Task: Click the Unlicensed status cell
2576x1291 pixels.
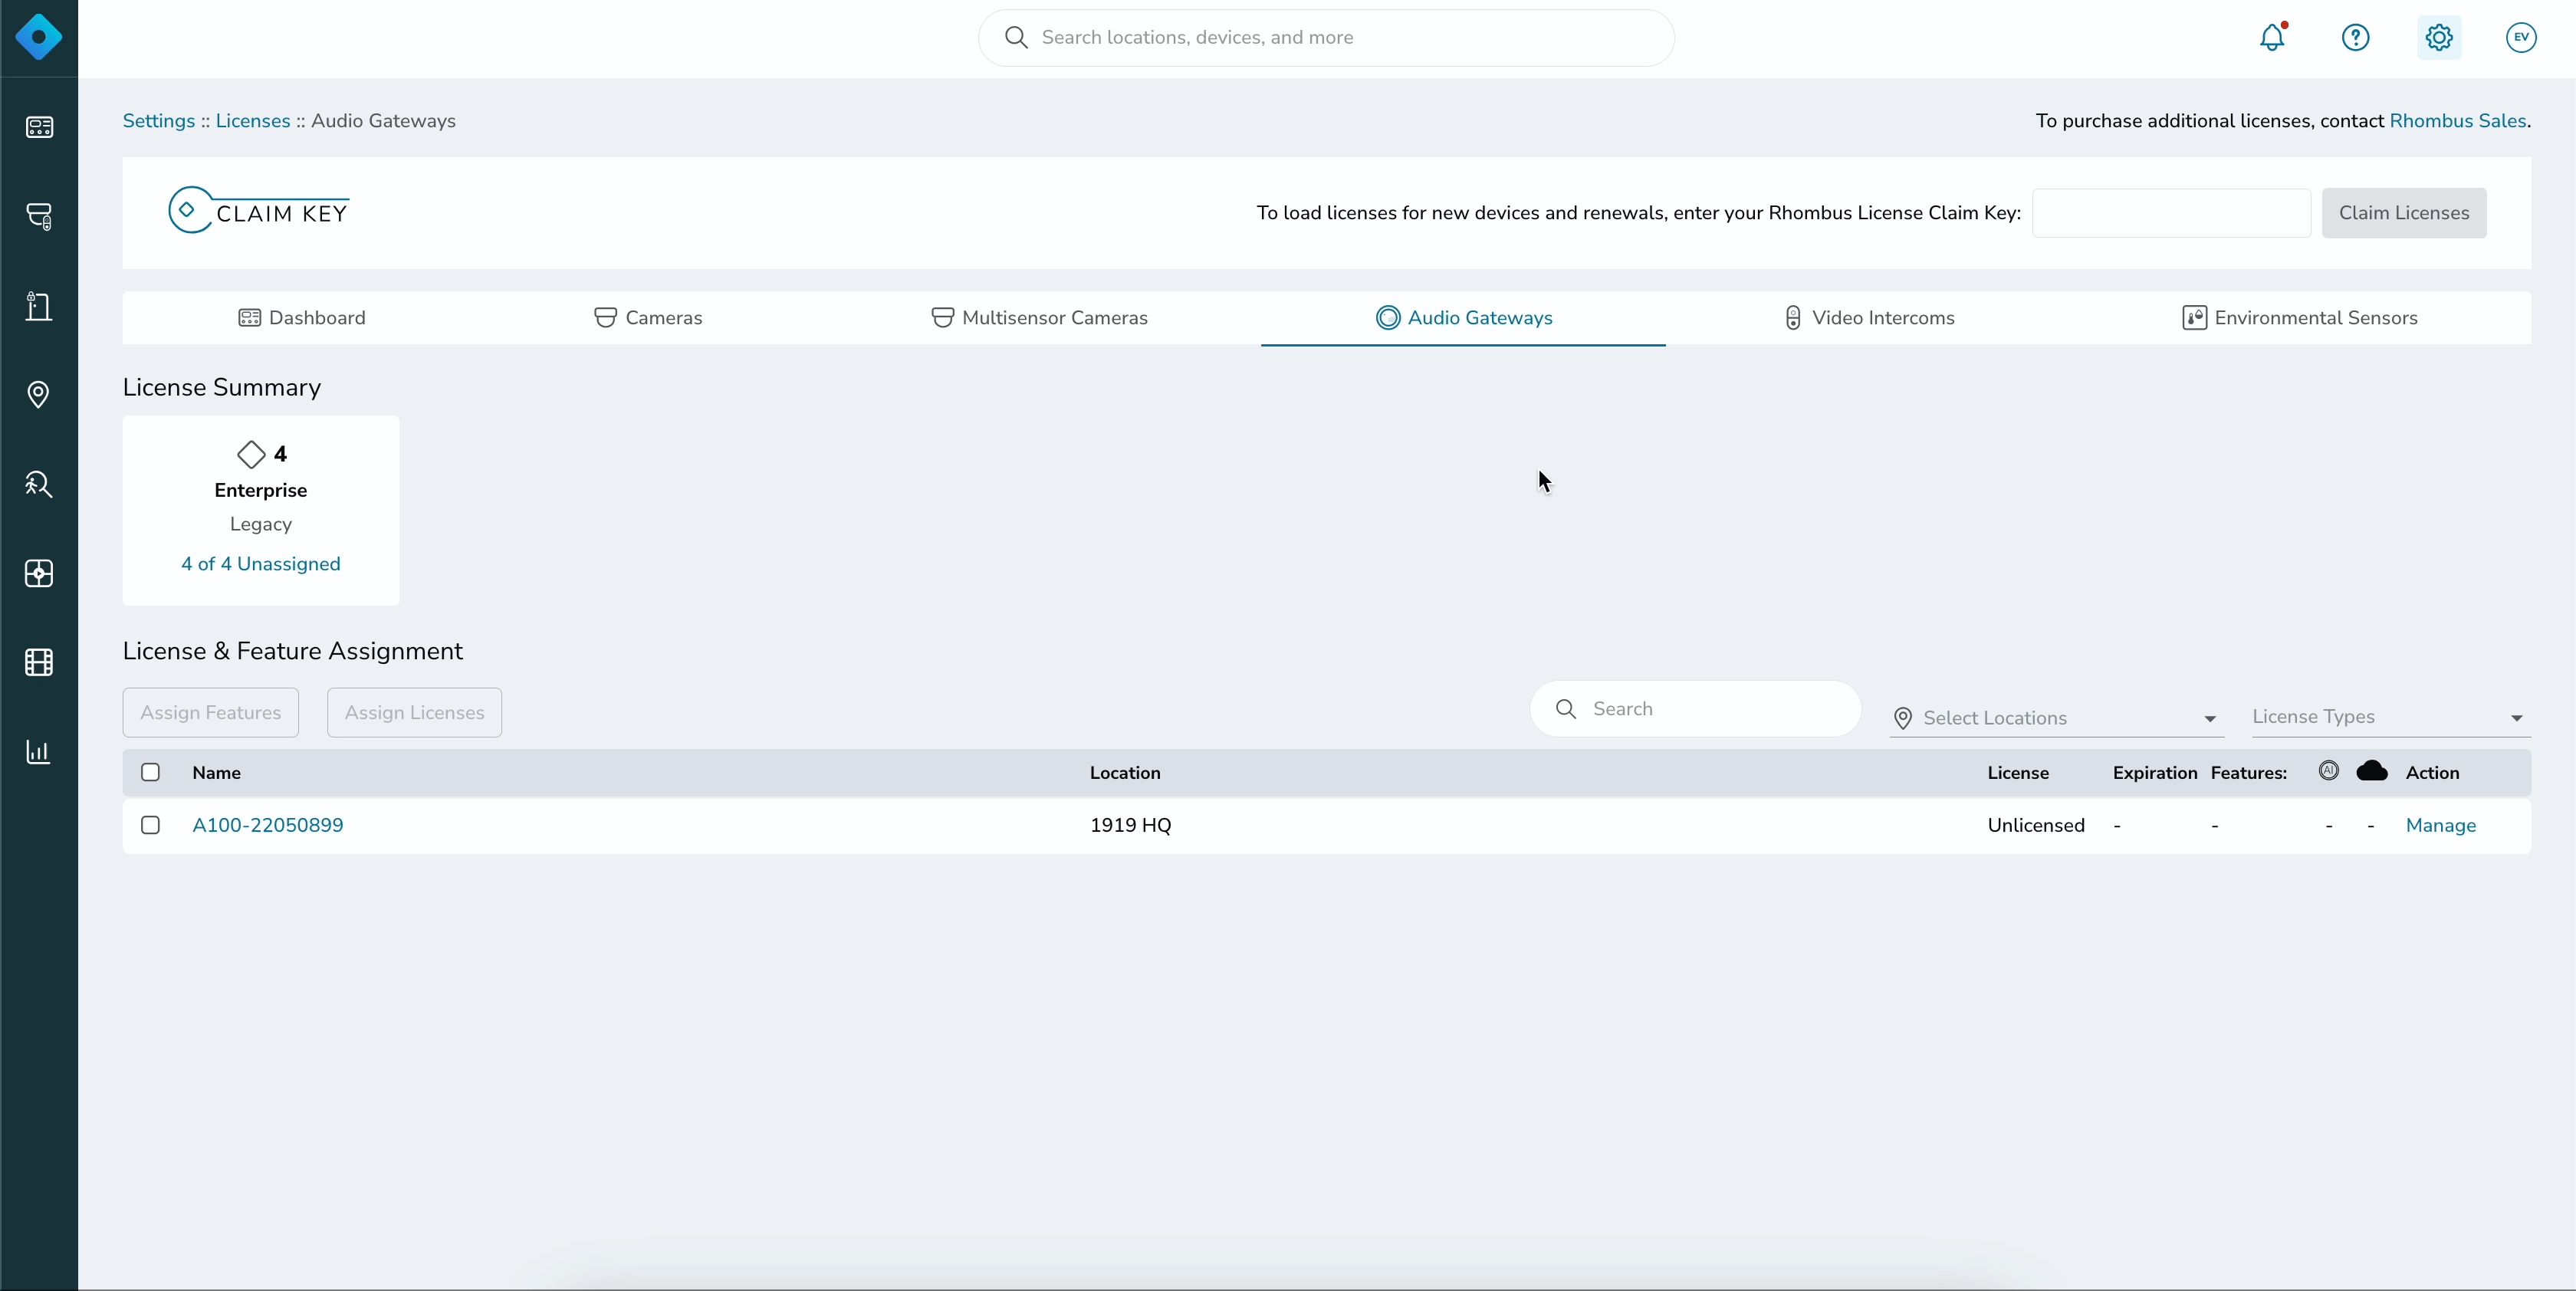Action: coord(2036,825)
